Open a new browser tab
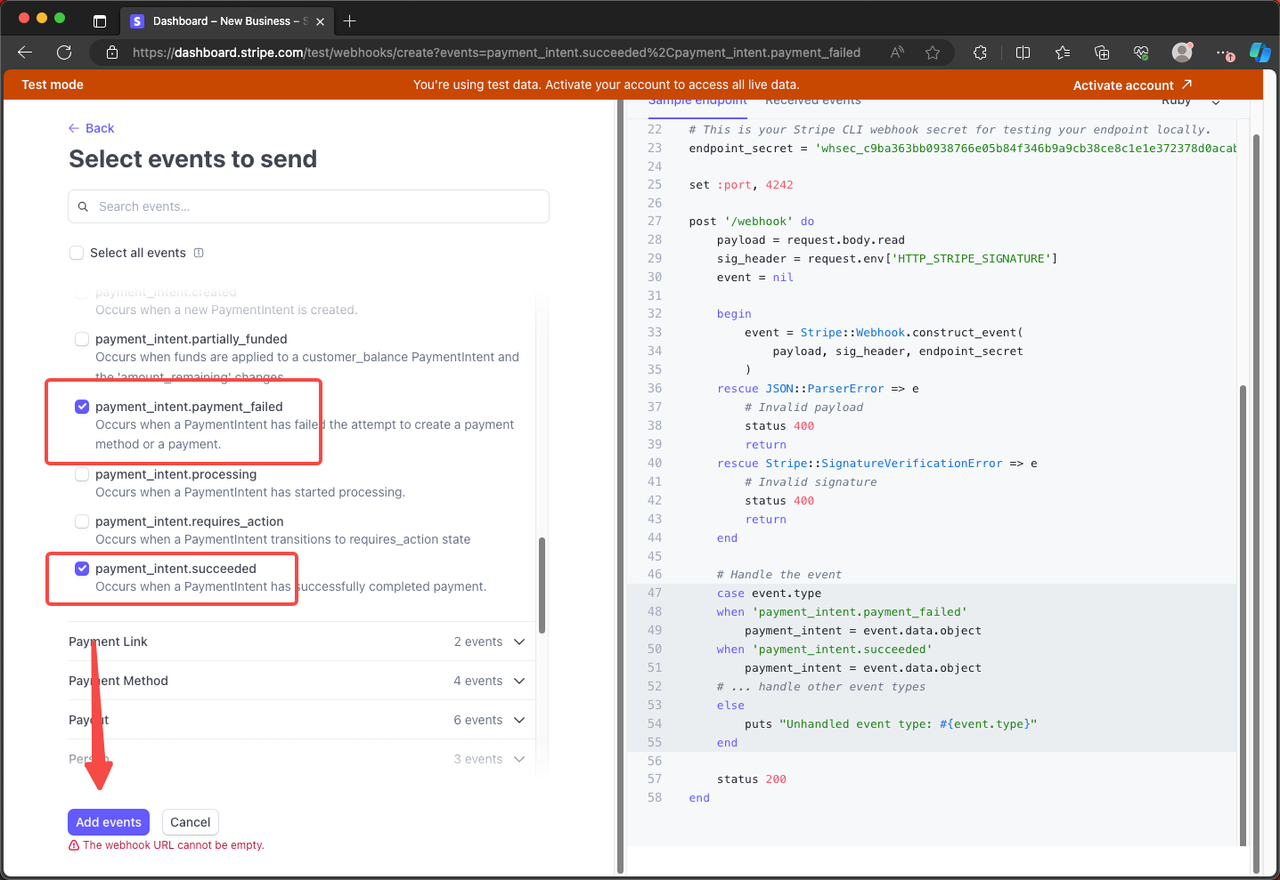Viewport: 1280px width, 880px height. [x=349, y=21]
